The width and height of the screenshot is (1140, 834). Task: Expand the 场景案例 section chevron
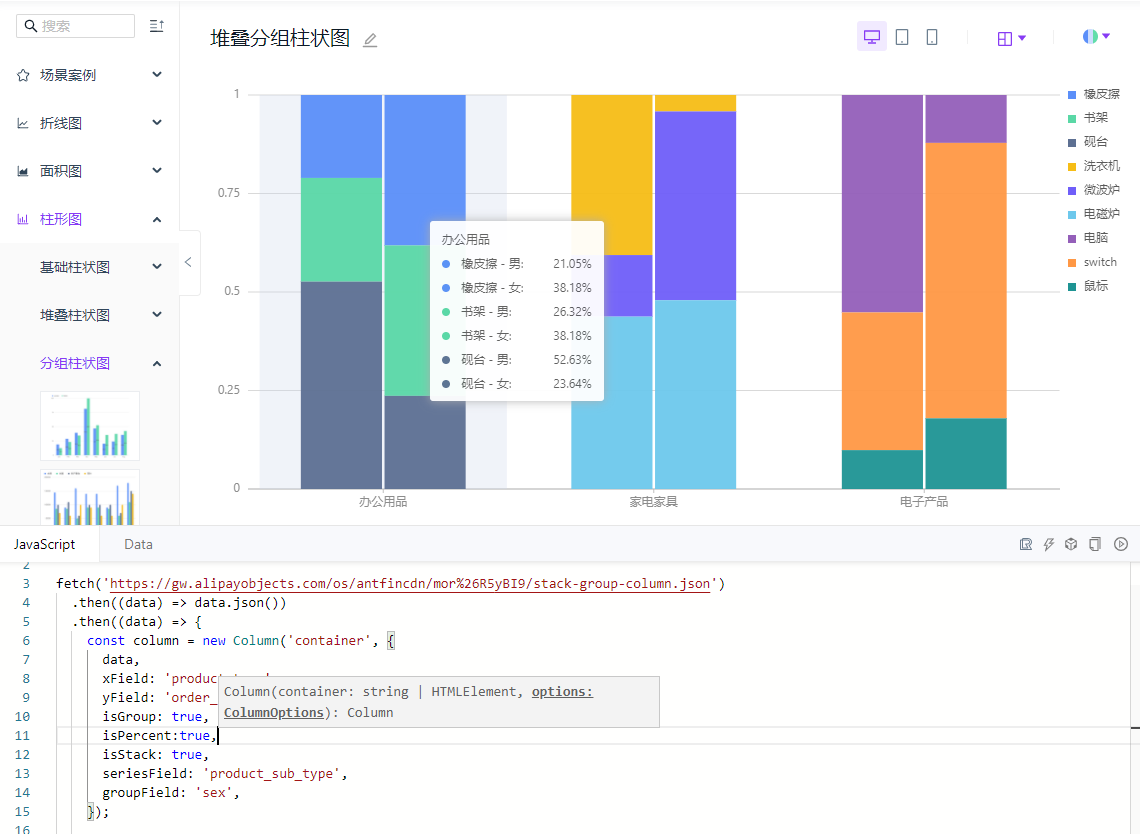coord(156,74)
